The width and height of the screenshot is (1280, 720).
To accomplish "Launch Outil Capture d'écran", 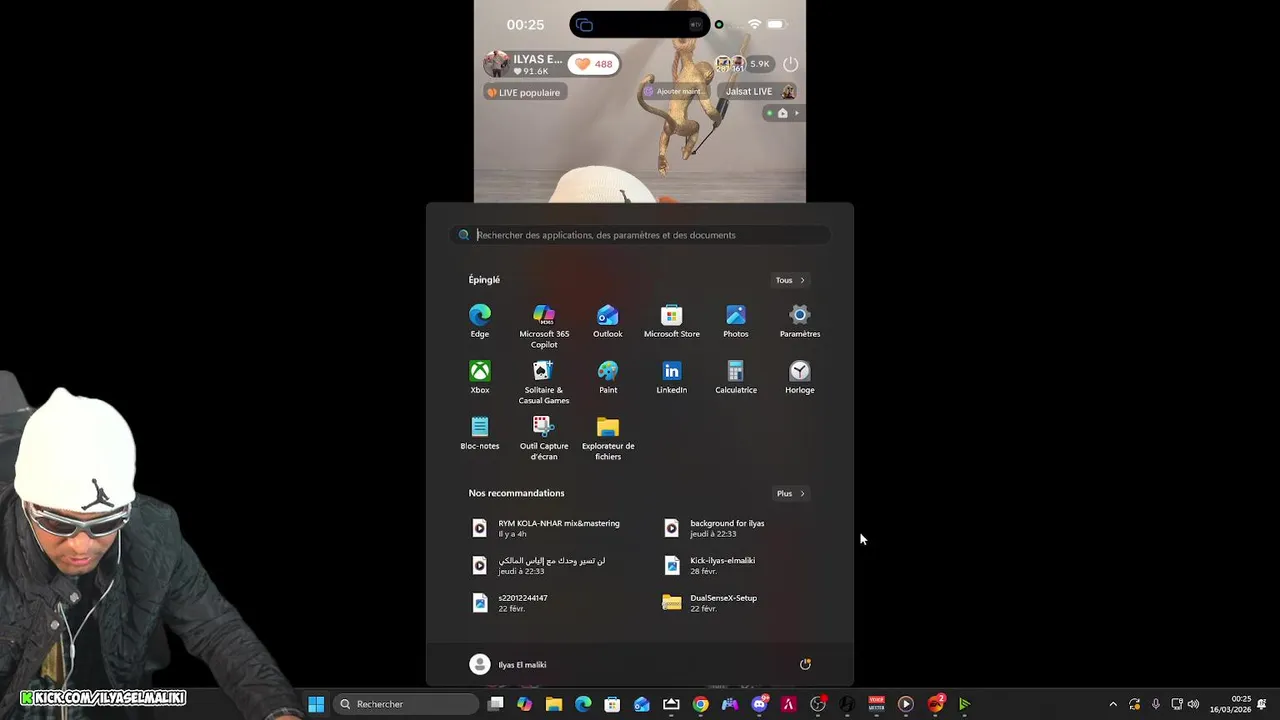I will pos(544,438).
